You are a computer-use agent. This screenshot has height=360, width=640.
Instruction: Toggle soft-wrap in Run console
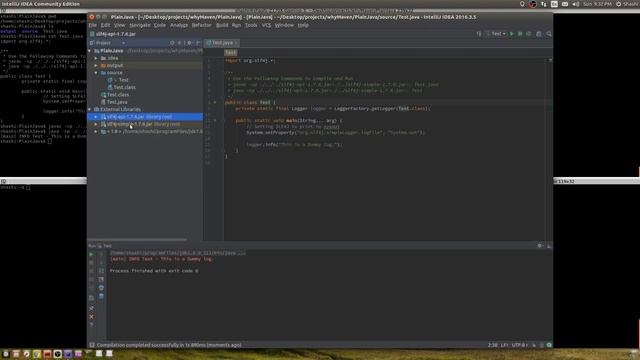[101, 271]
